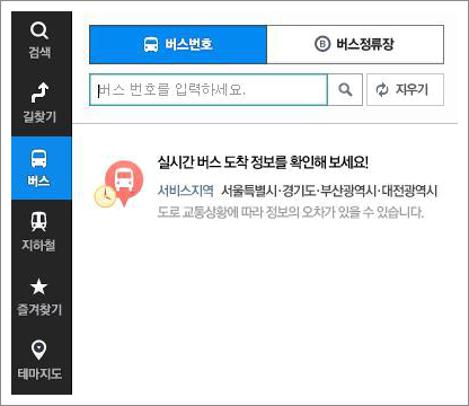Click the bus number input field
The height and width of the screenshot is (406, 469).
(x=208, y=90)
